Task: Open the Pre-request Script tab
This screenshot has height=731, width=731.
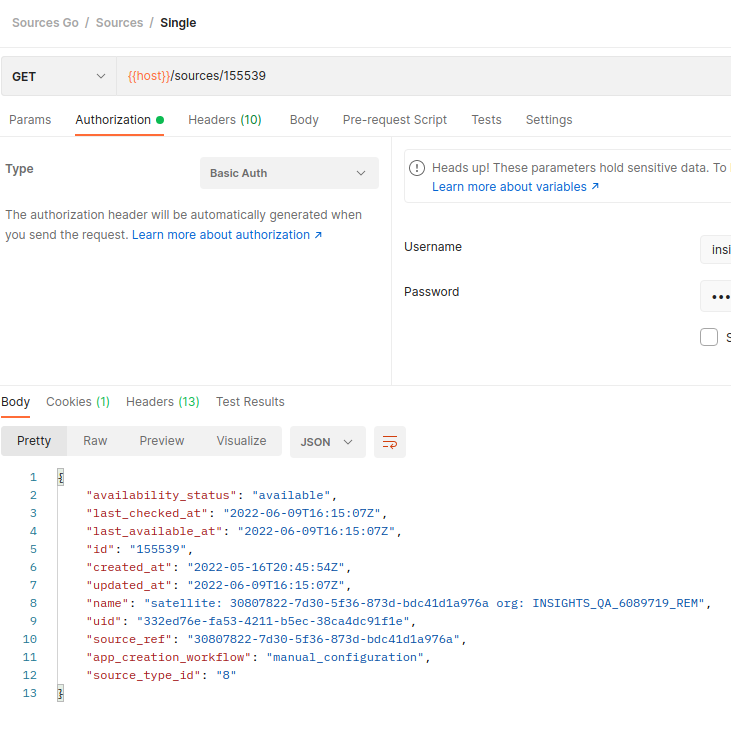Action: point(395,120)
